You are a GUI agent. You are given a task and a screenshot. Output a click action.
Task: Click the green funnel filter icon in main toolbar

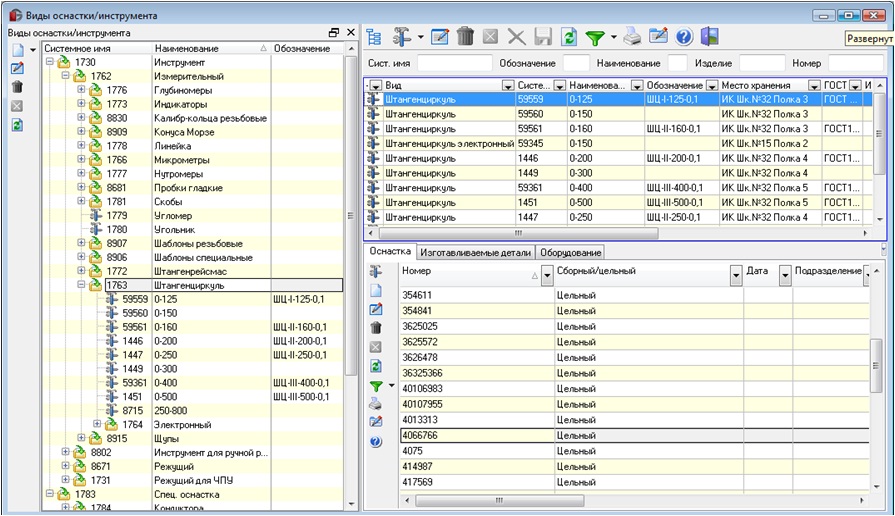pyautogui.click(x=595, y=38)
